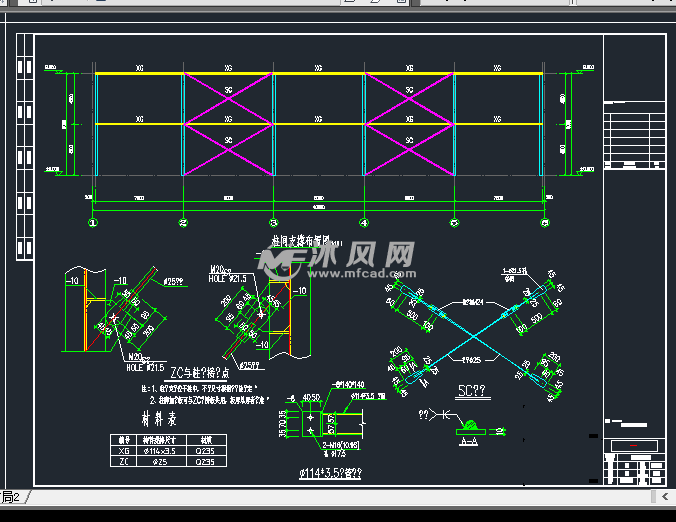Image resolution: width=676 pixels, height=522 pixels.
Task: Select grid axis bubble number 1
Action: tap(93, 222)
